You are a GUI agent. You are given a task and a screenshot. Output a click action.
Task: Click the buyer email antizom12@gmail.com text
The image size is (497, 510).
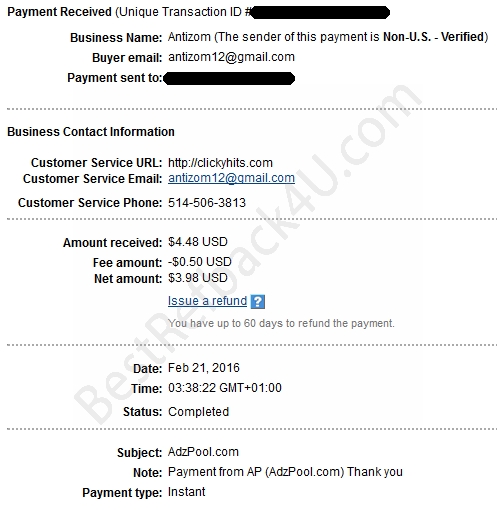pyautogui.click(x=231, y=57)
